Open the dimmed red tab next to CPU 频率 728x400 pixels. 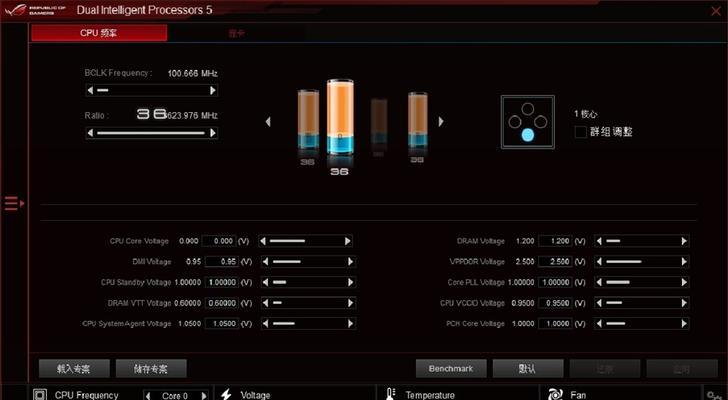[236, 33]
